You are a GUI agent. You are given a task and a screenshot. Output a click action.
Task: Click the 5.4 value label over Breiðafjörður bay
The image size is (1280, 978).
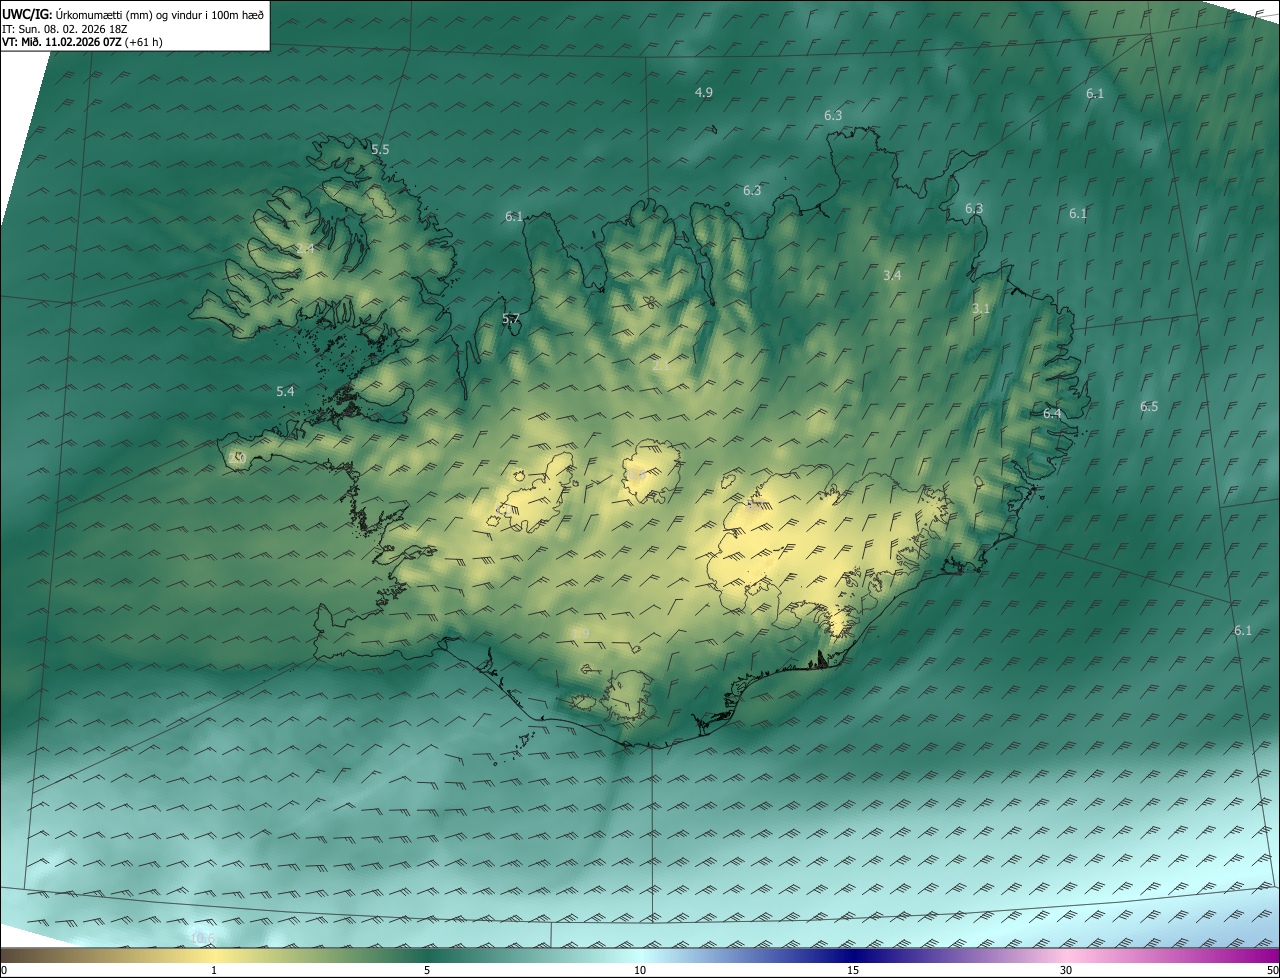[285, 391]
